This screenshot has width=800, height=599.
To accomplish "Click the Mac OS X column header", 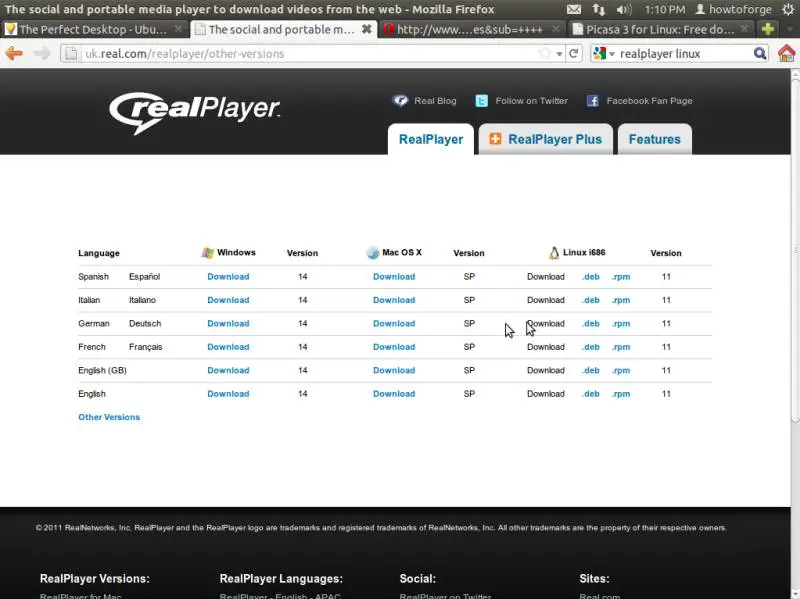I will tap(394, 253).
